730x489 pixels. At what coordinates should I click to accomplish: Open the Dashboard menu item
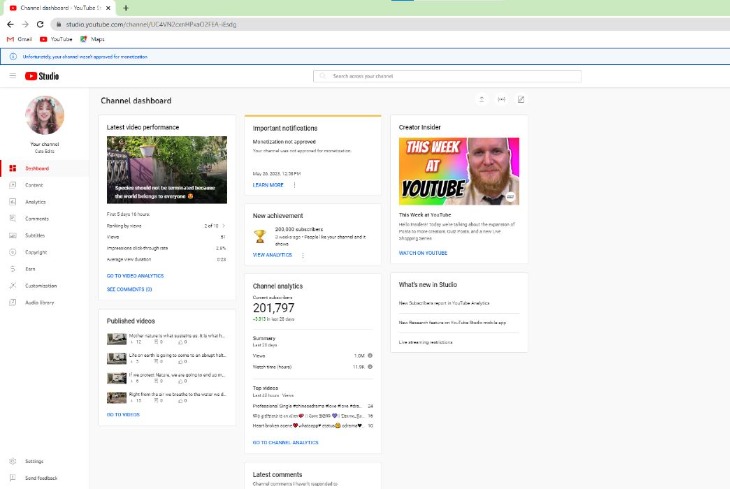(45, 168)
